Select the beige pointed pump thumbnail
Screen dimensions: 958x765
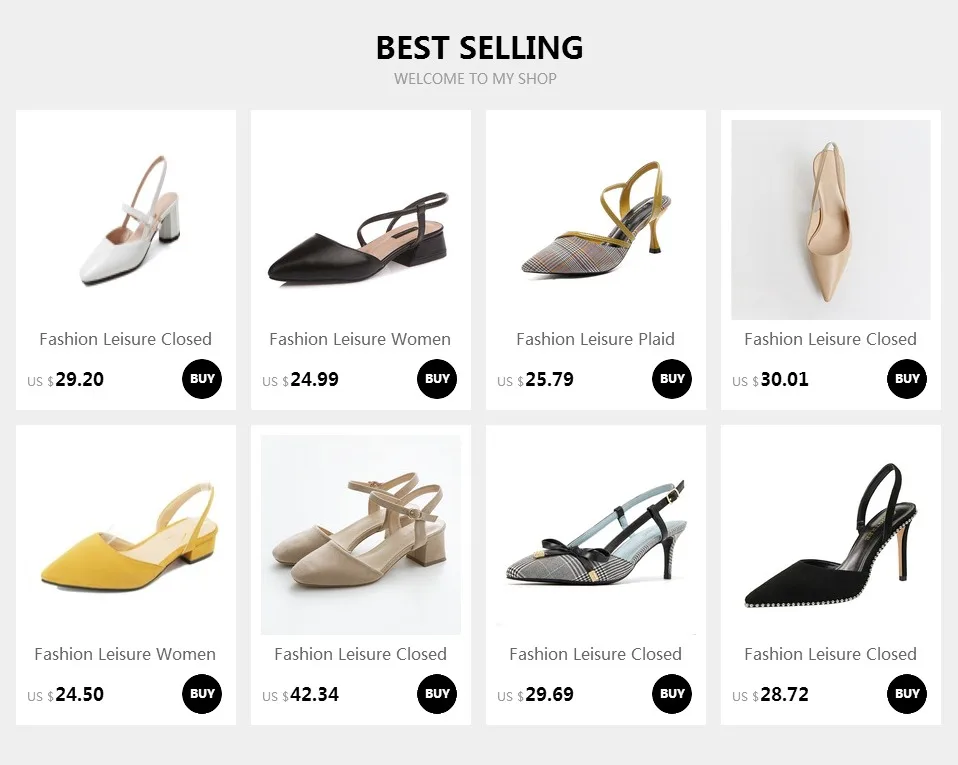[x=831, y=220]
